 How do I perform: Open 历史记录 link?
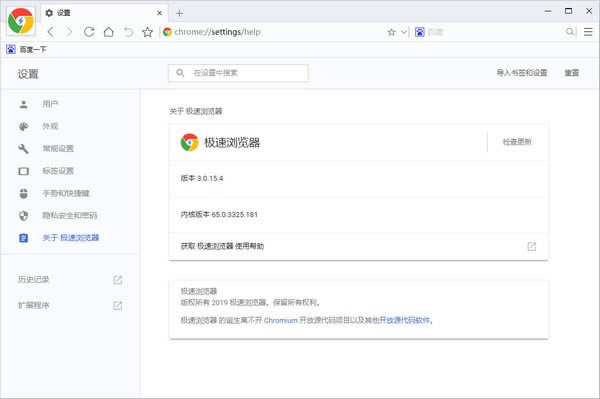pyautogui.click(x=34, y=279)
